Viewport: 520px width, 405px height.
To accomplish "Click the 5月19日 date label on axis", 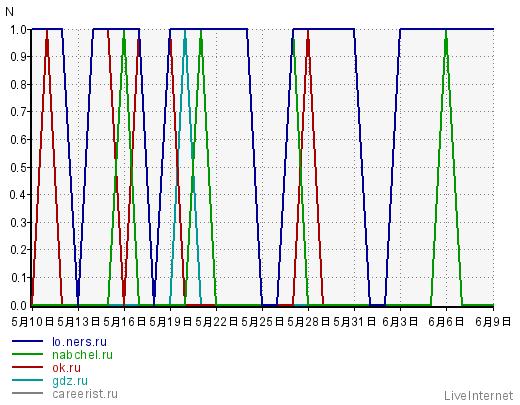I will coord(170,322).
